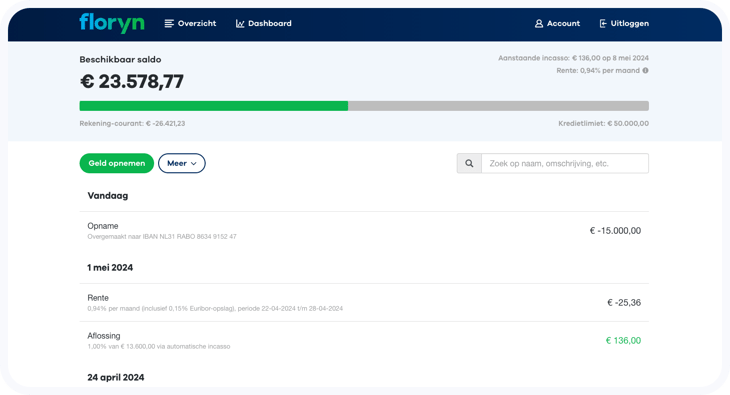Click the green credit usage progress bar
Image resolution: width=730 pixels, height=395 pixels.
pos(214,106)
